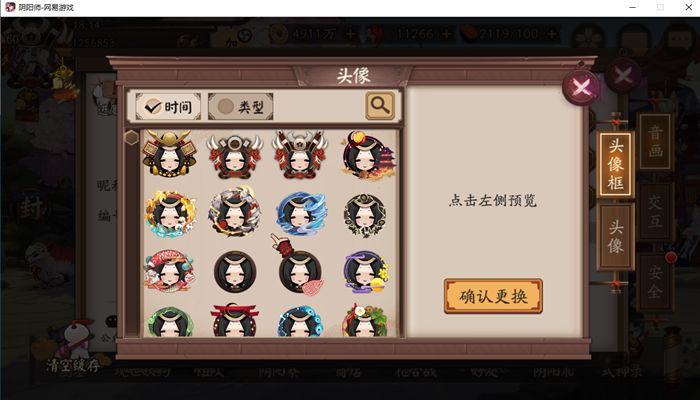Switch to the 头像框 tab
The height and width of the screenshot is (400, 700).
616,164
